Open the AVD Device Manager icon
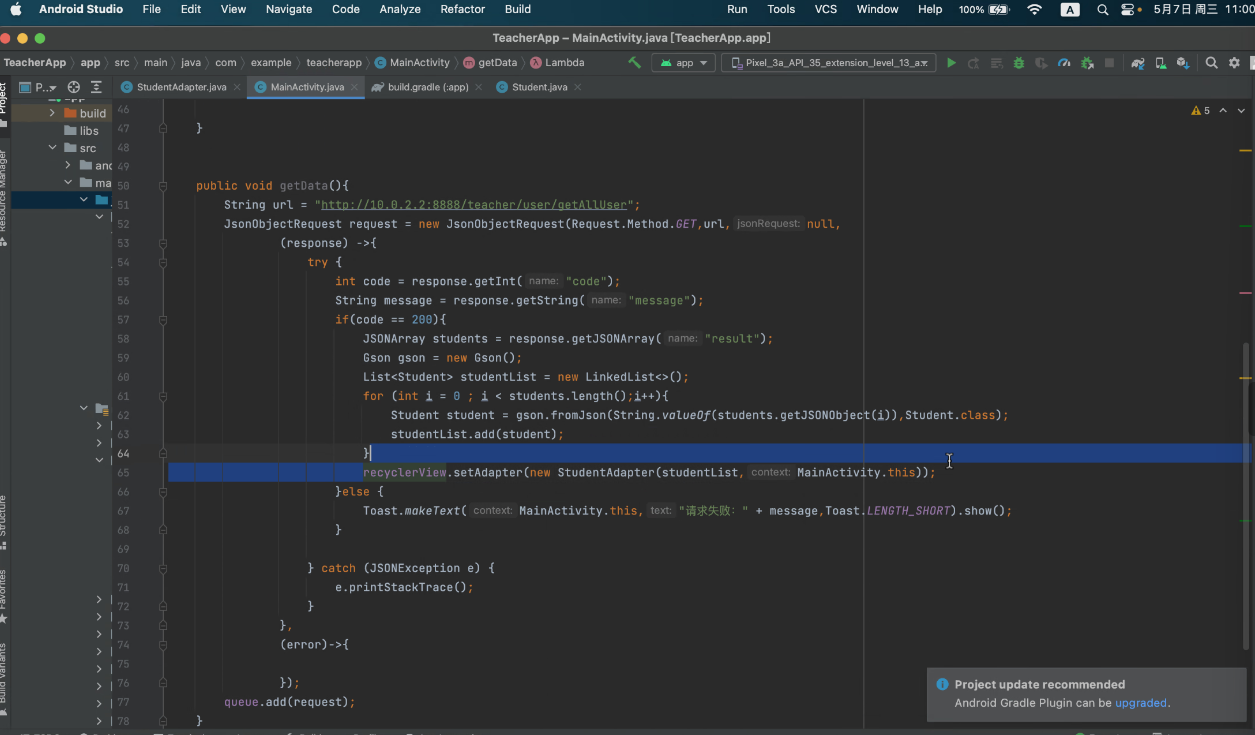The image size is (1255, 735). tap(1160, 62)
